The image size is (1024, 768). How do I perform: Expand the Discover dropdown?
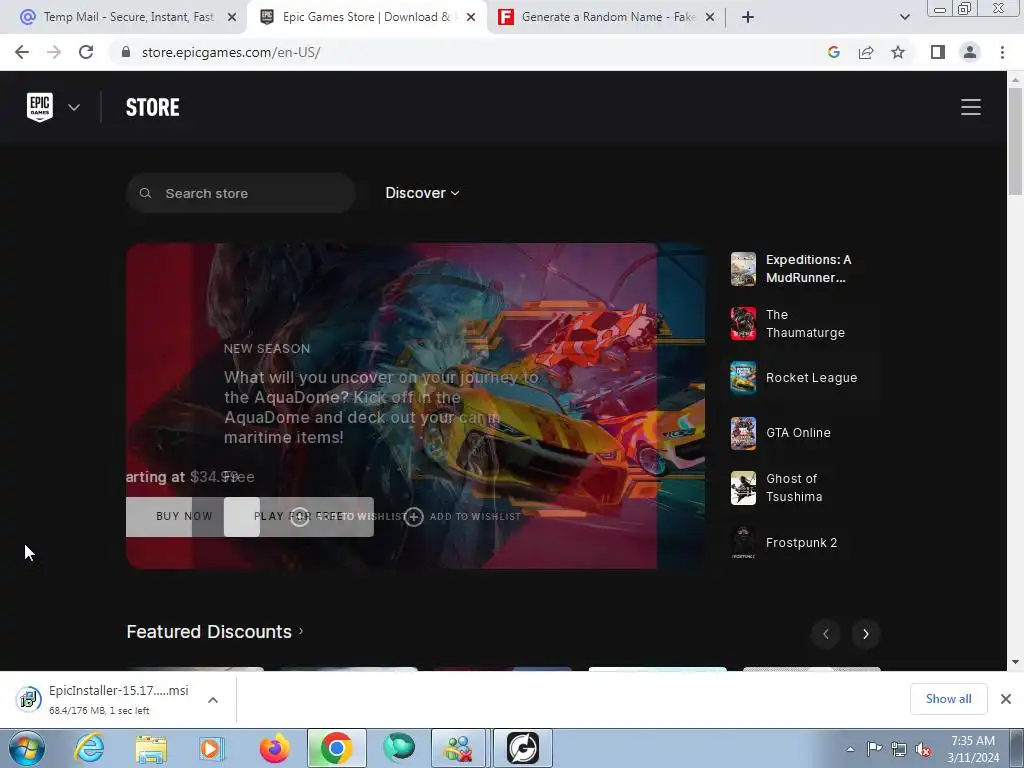point(422,193)
